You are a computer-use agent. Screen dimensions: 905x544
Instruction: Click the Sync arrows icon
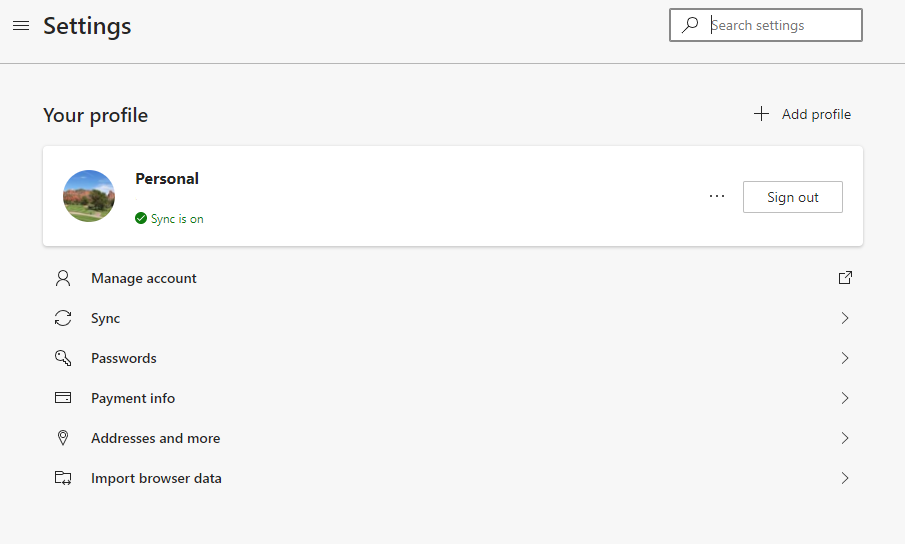point(63,318)
